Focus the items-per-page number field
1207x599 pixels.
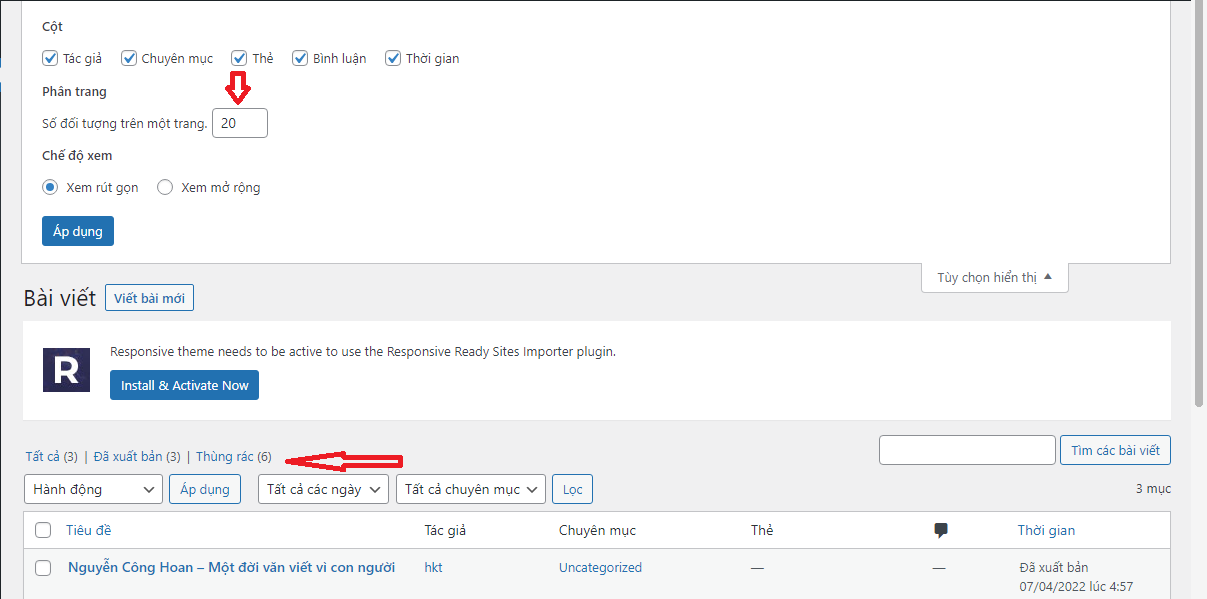(x=240, y=123)
